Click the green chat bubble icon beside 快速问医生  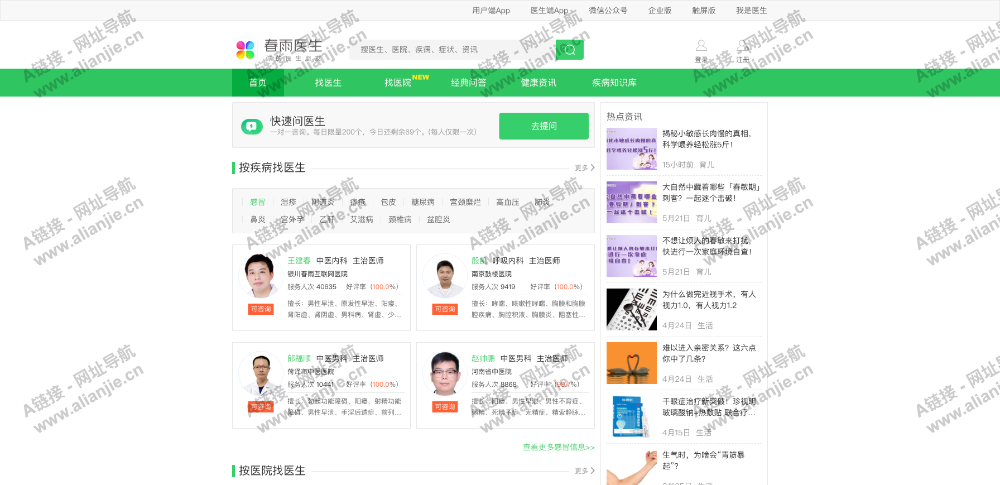[x=252, y=126]
